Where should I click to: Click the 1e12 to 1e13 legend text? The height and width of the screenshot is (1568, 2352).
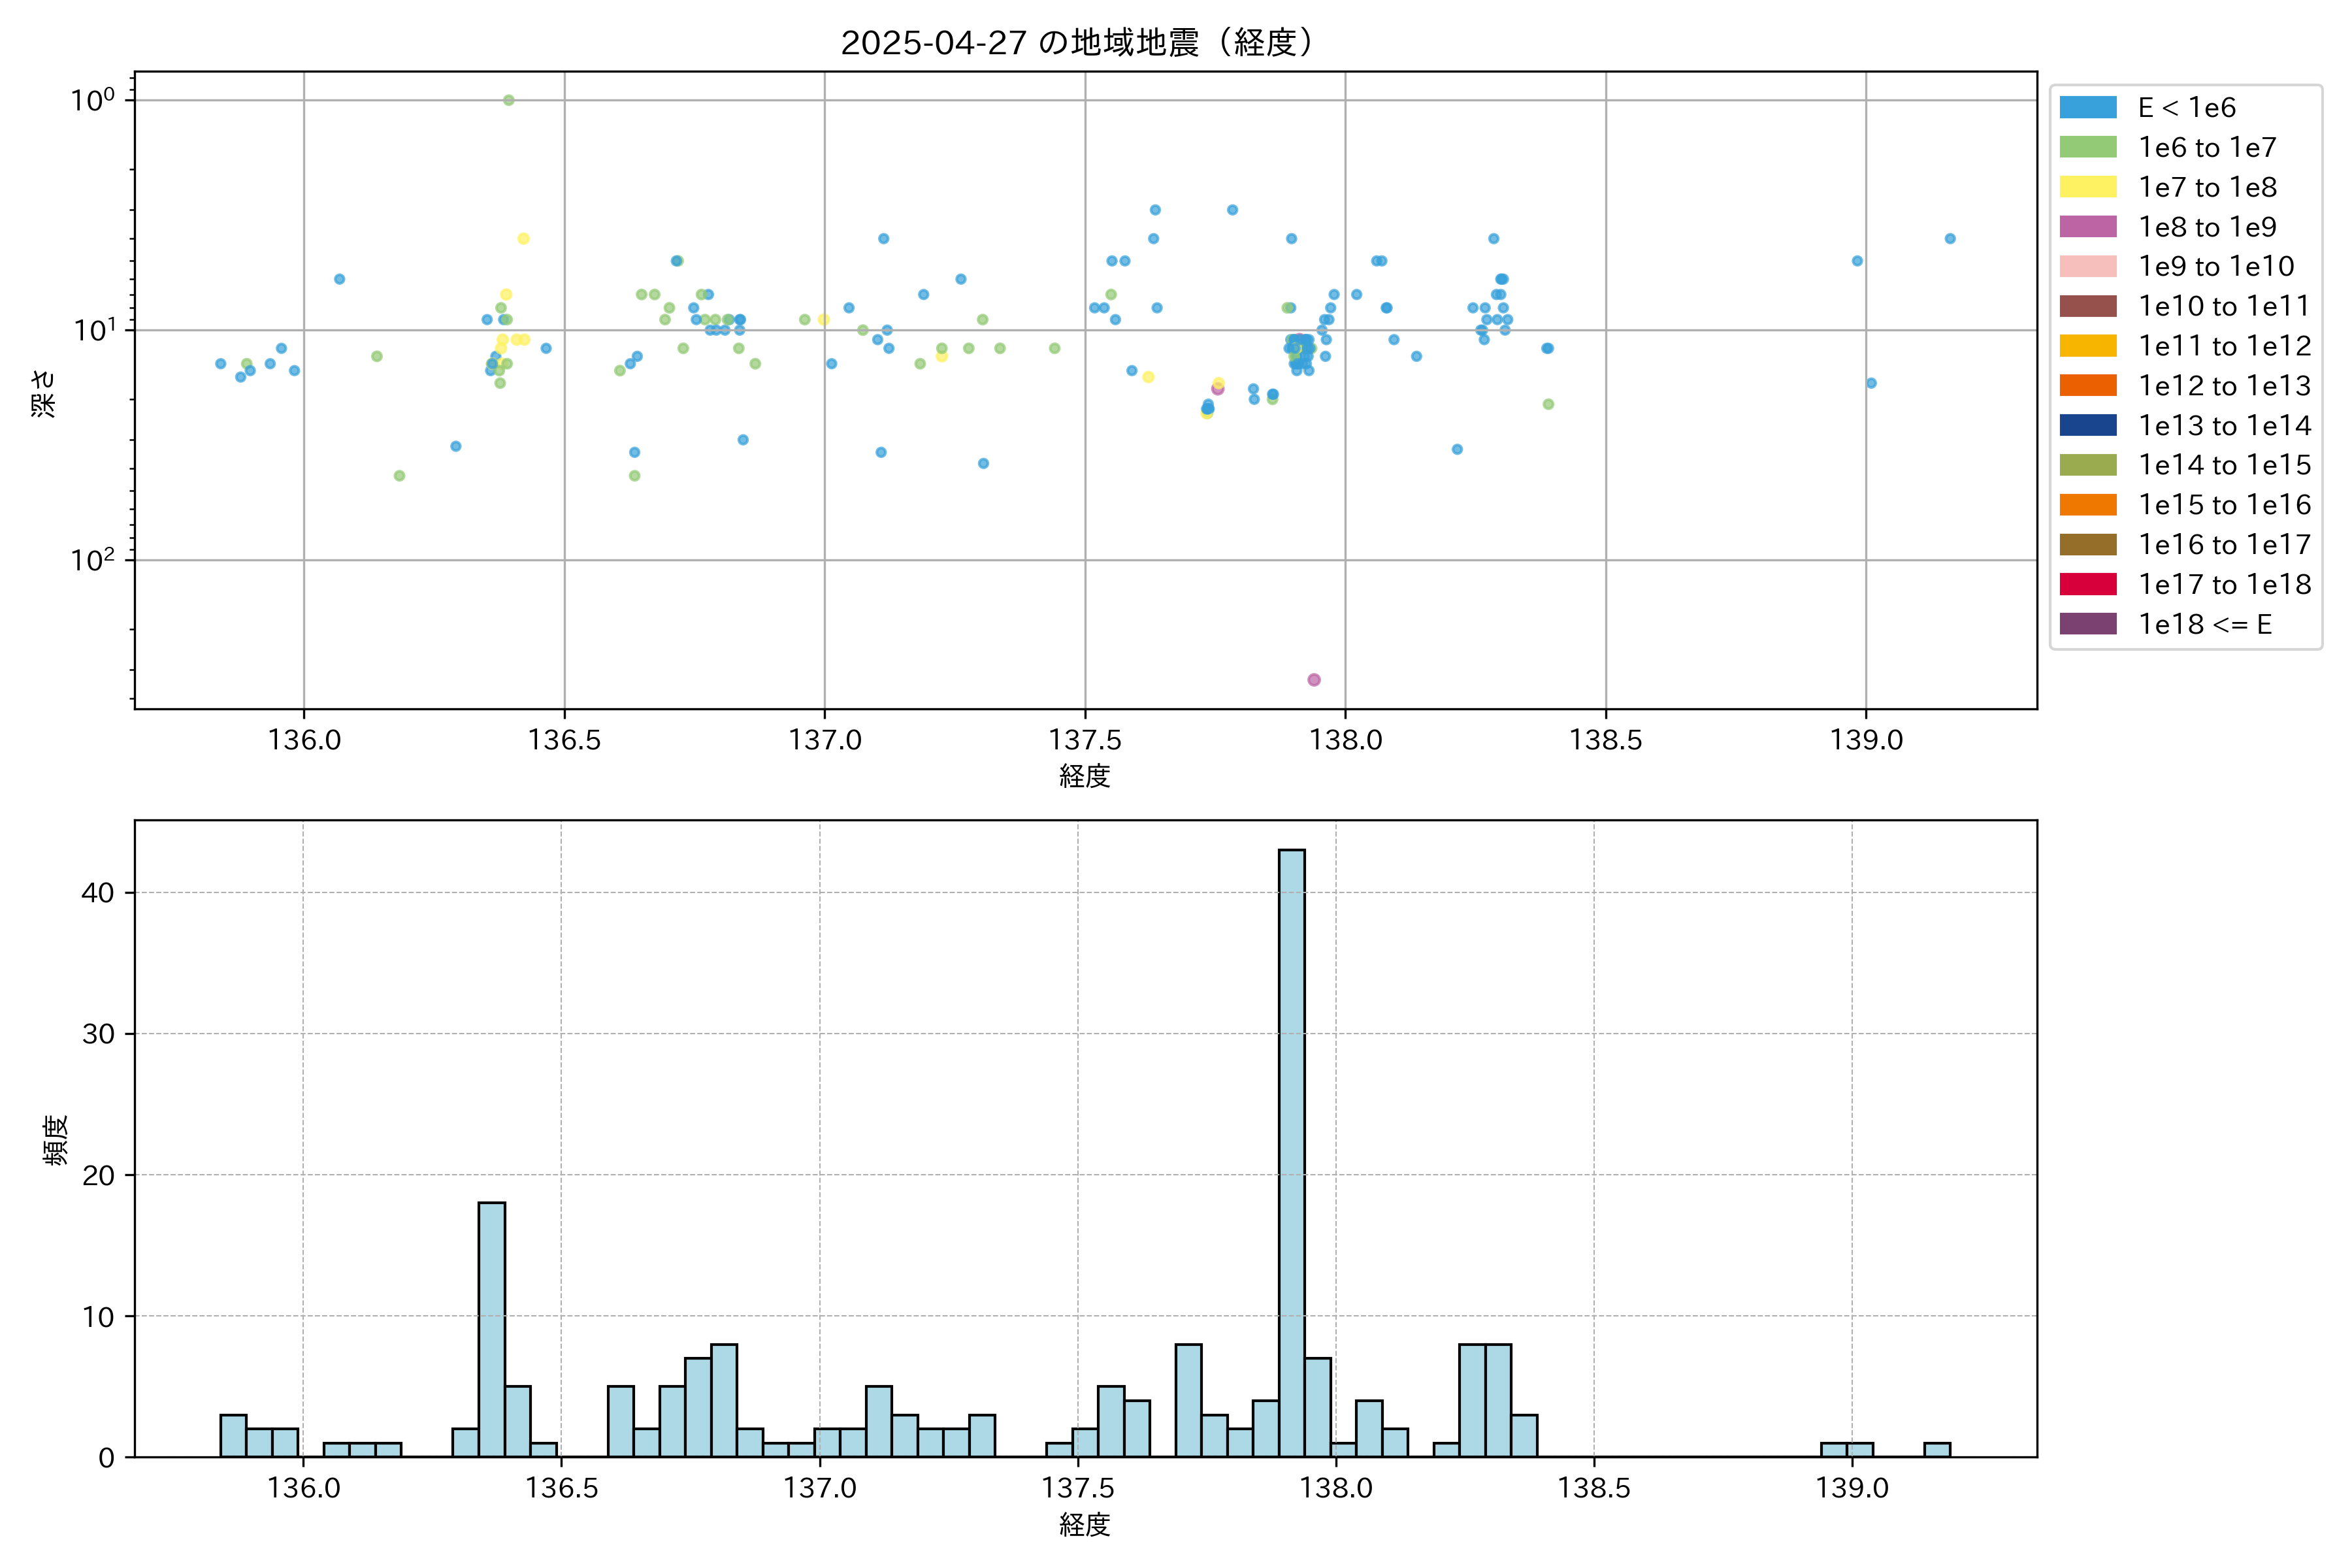[2224, 386]
